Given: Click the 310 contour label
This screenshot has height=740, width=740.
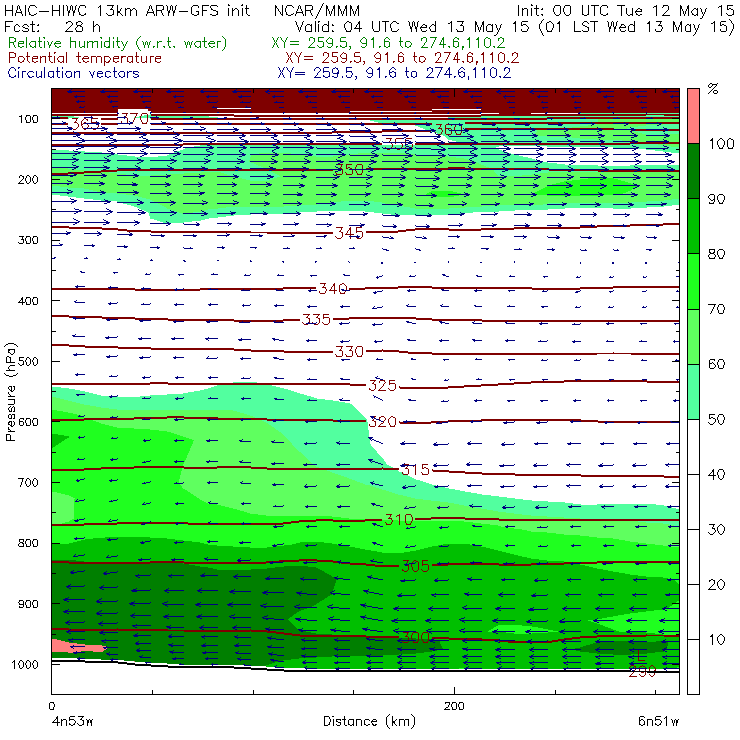Looking at the screenshot, I should (x=399, y=520).
